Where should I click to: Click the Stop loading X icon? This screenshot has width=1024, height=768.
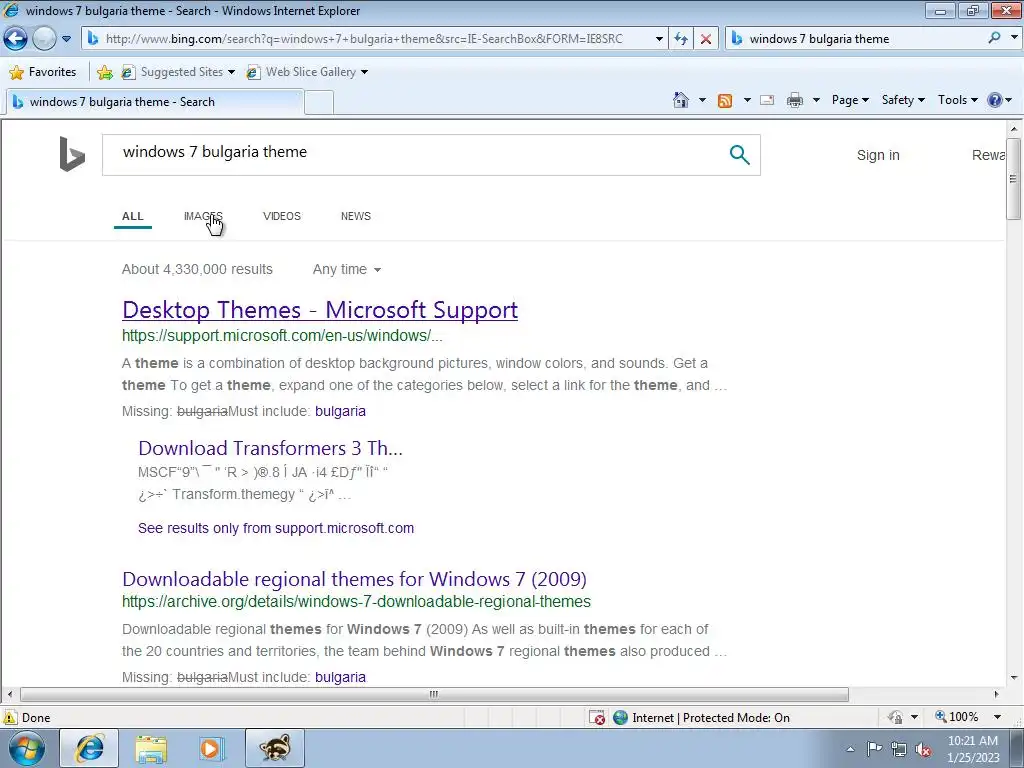tap(706, 39)
